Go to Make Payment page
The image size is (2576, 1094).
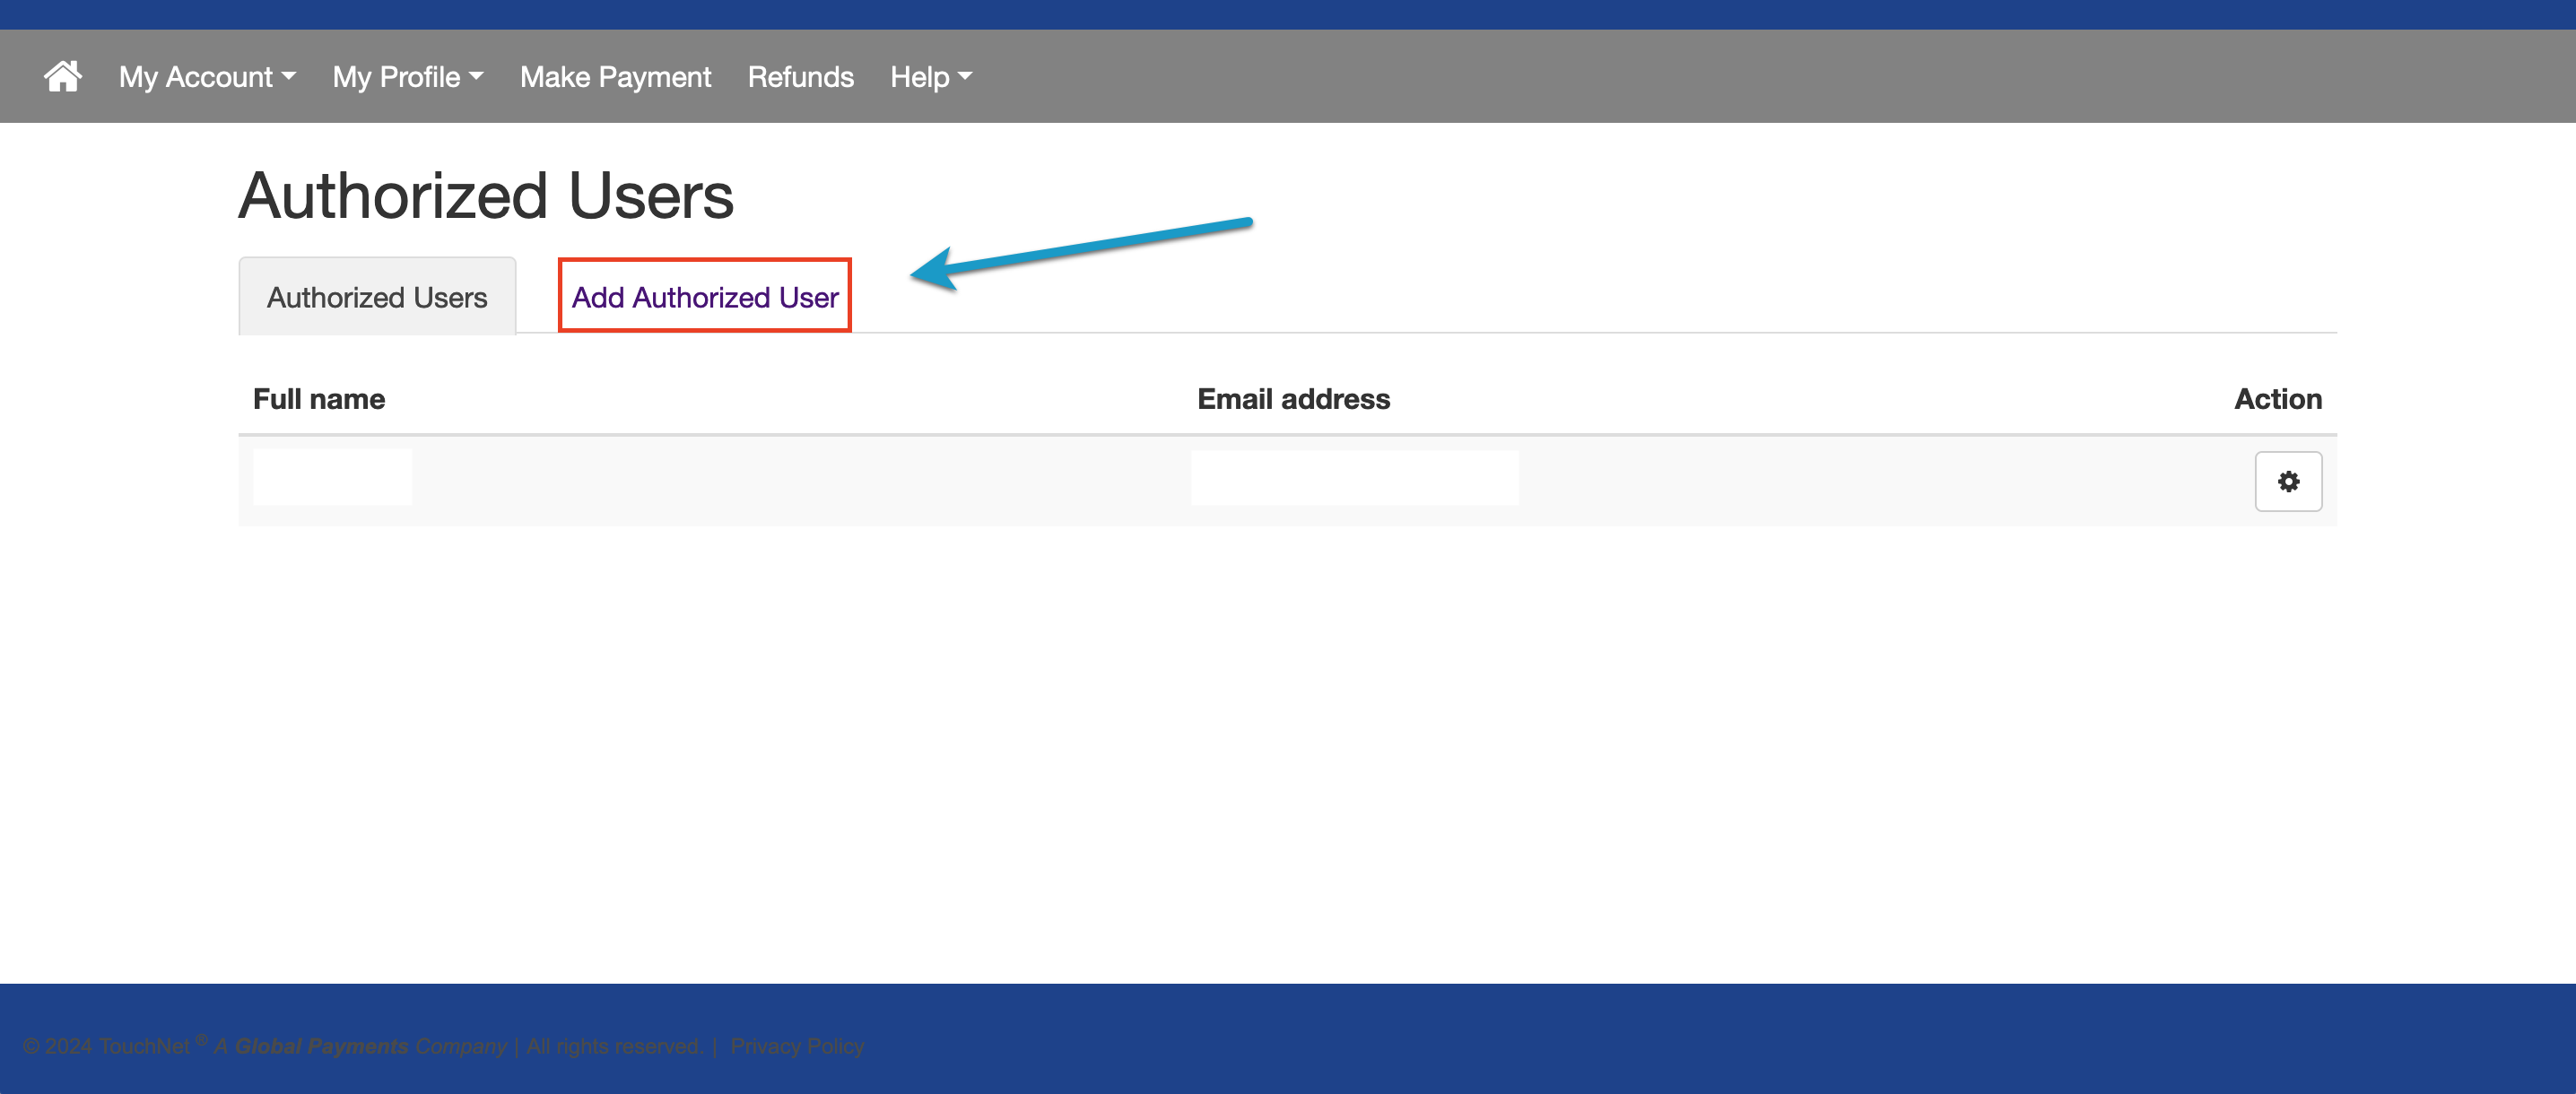tap(615, 77)
